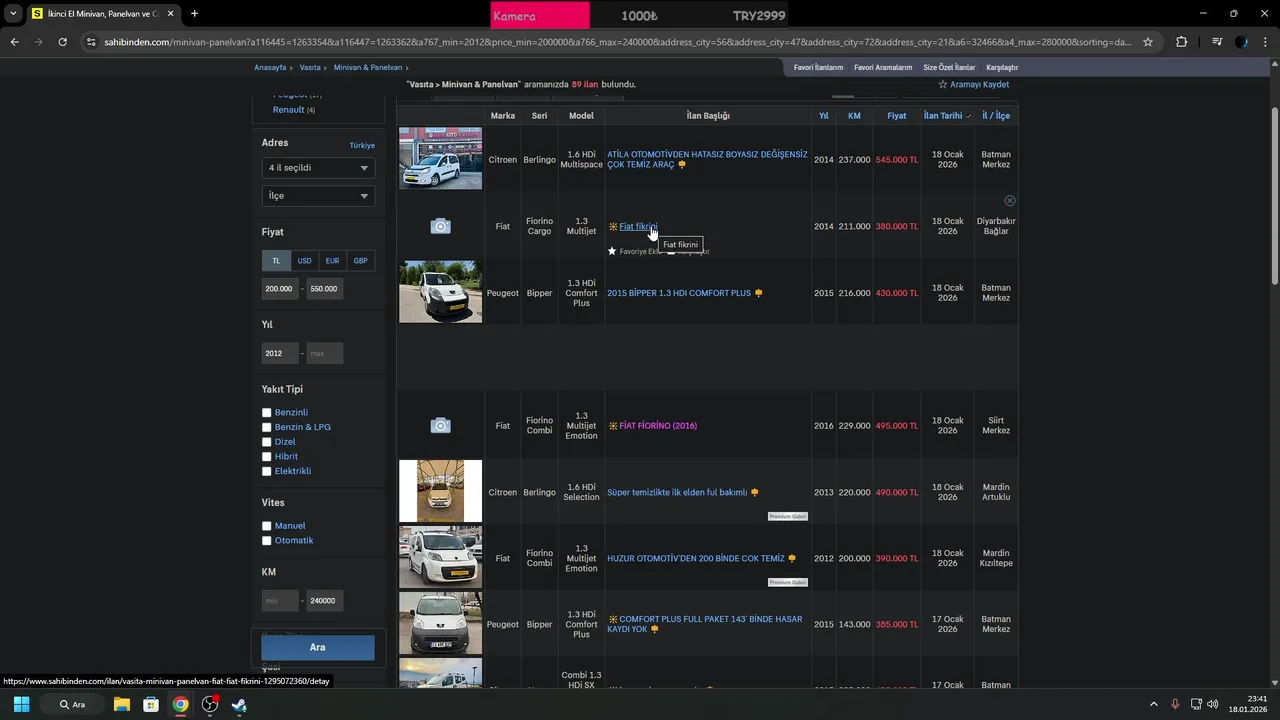Tick the Manuel gearbox checkbox
Screen dimensions: 1280x720
click(267, 526)
